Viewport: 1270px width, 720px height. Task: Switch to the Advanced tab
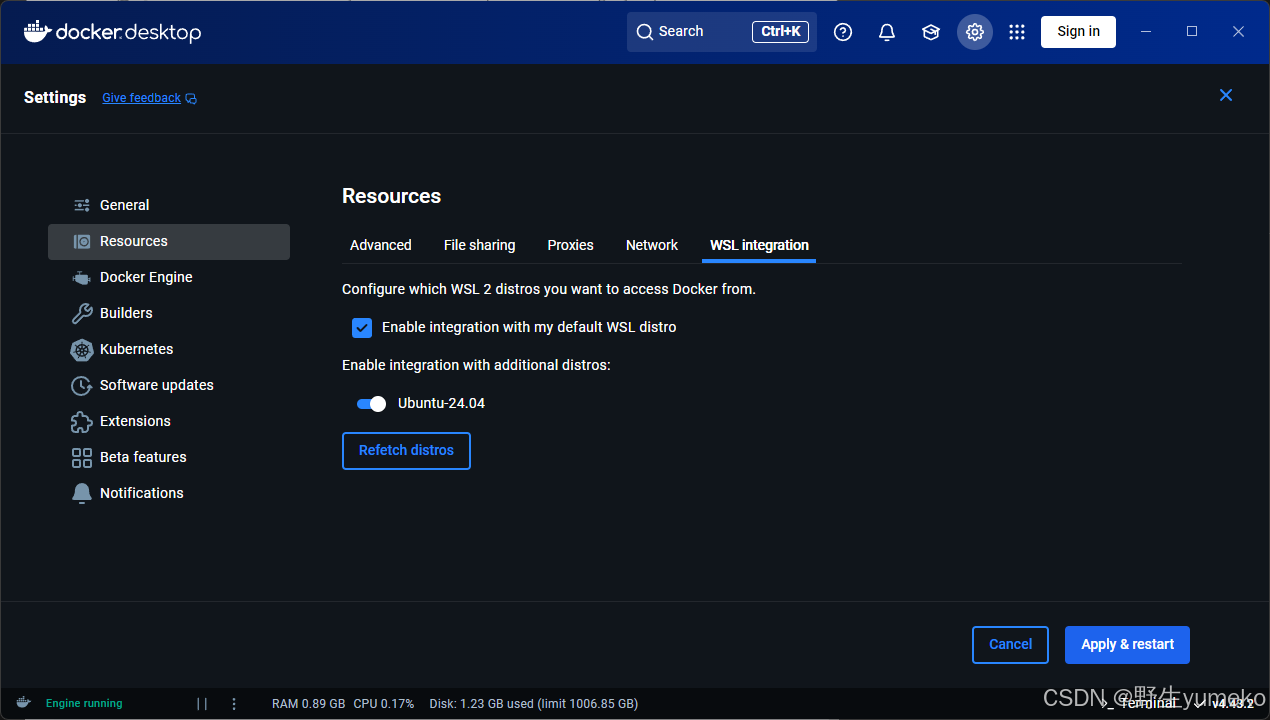(x=381, y=245)
